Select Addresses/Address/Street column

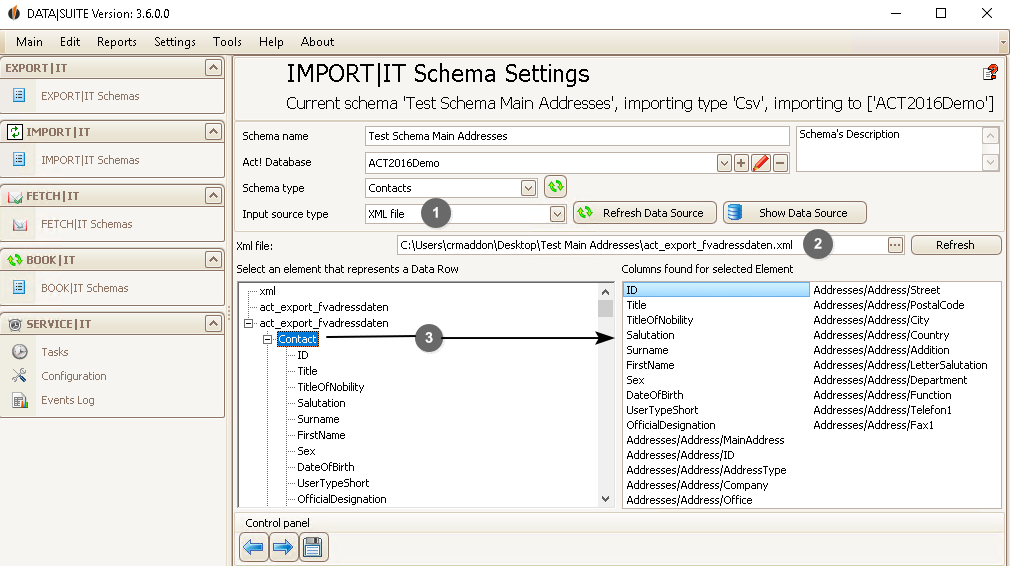coord(877,290)
